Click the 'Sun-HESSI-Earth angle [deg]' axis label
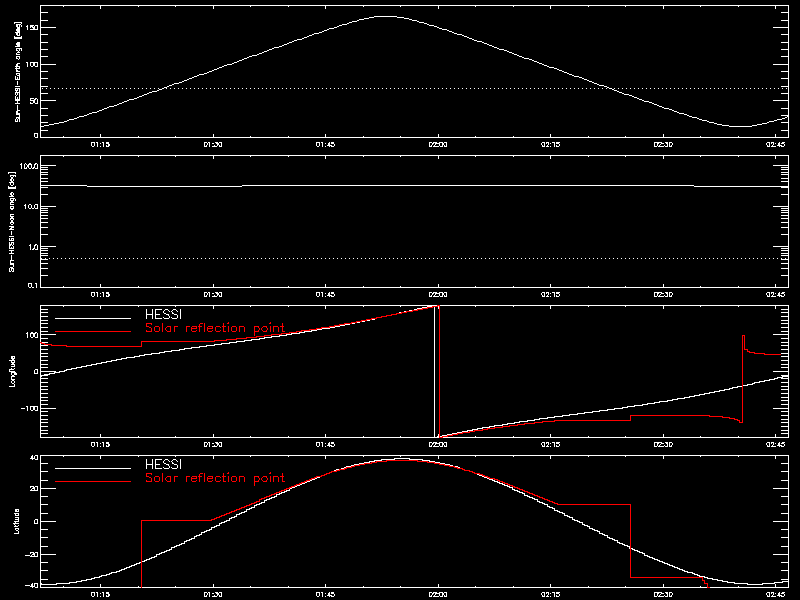800x600 pixels. pyautogui.click(x=17, y=71)
